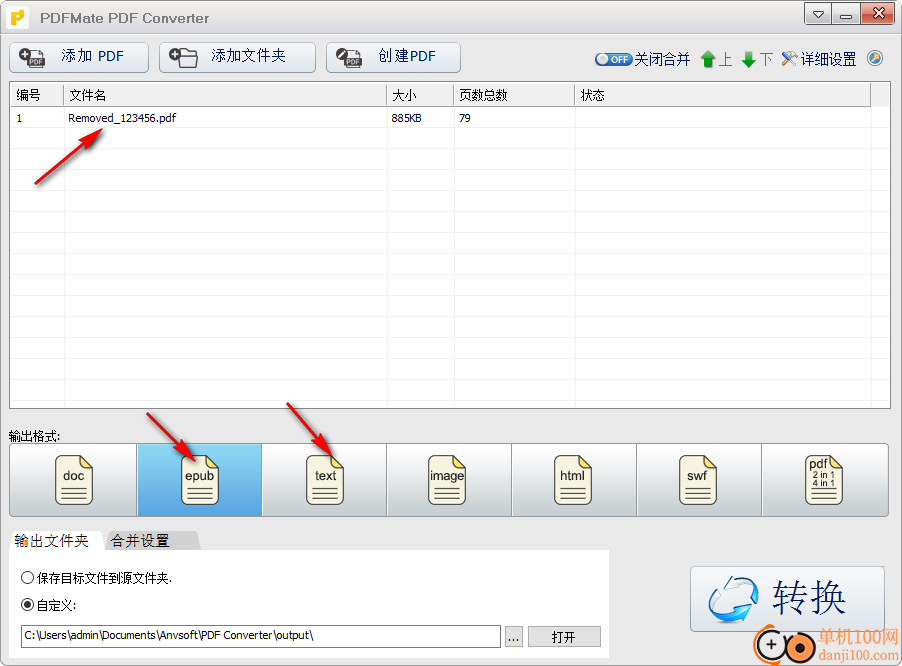This screenshot has width=902, height=666.
Task: Select the html output format
Action: (x=574, y=480)
